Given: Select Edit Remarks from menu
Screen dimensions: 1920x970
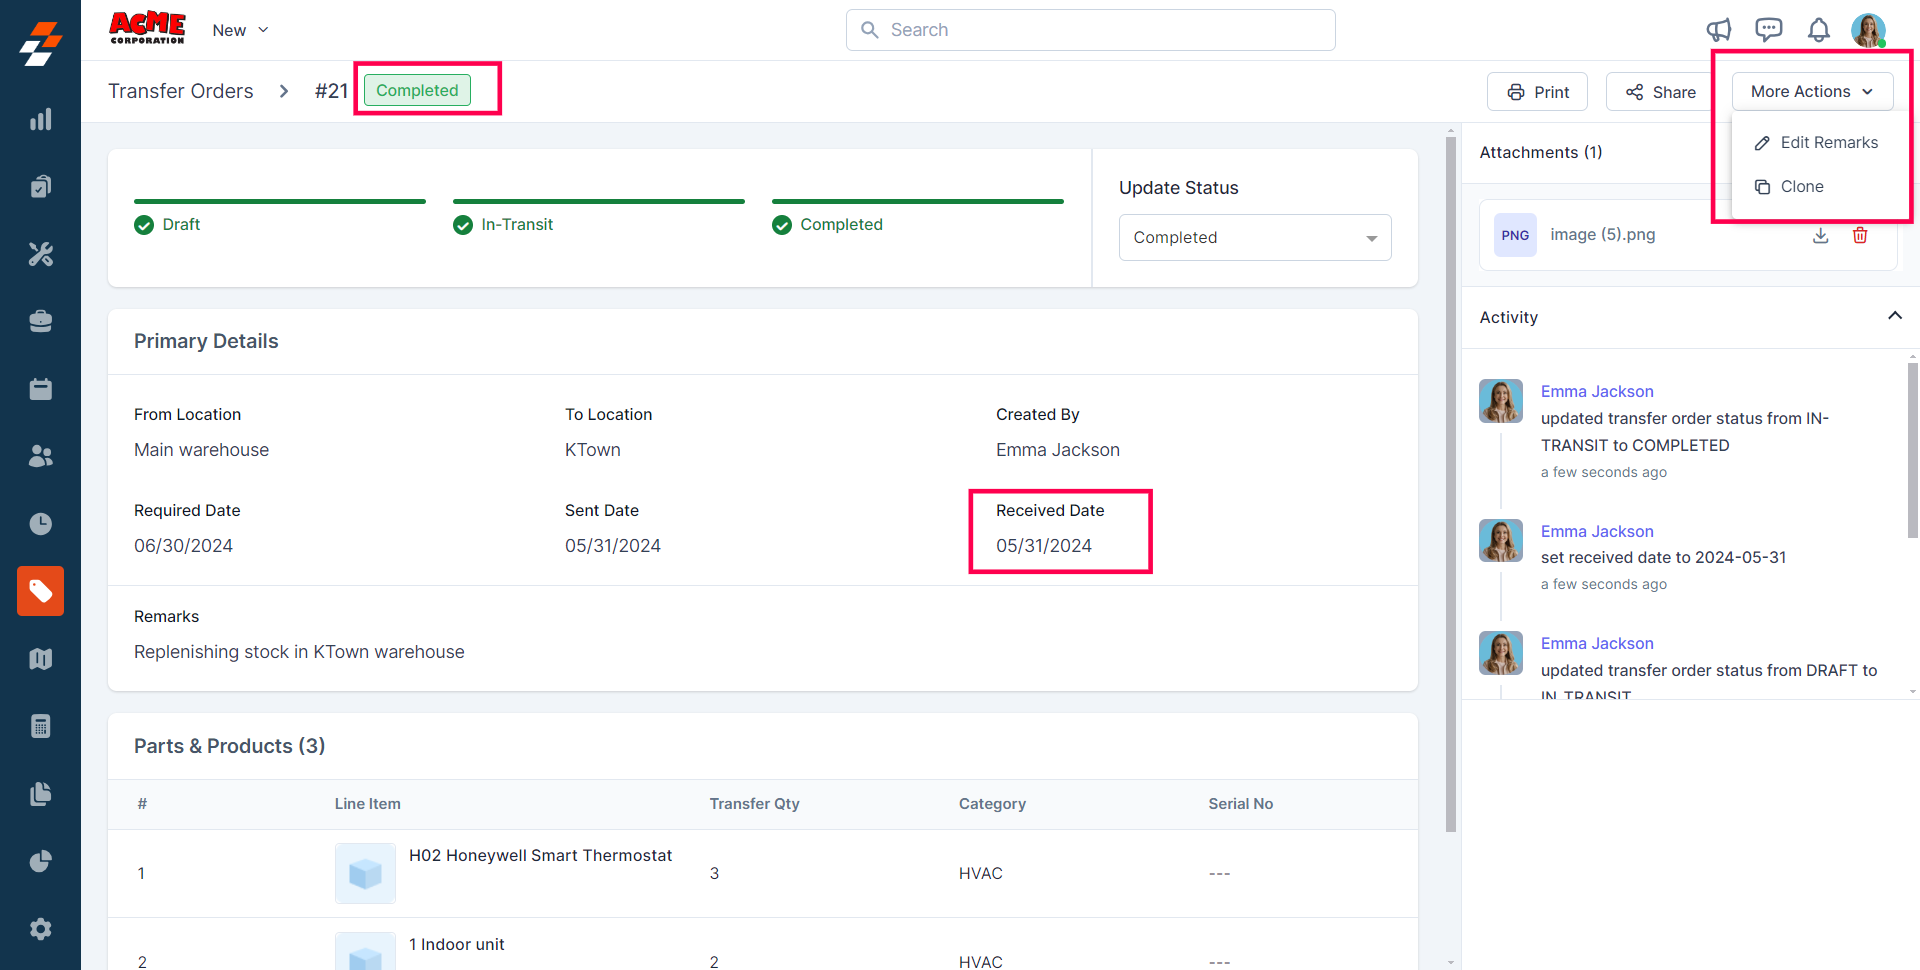Looking at the screenshot, I should pos(1816,143).
